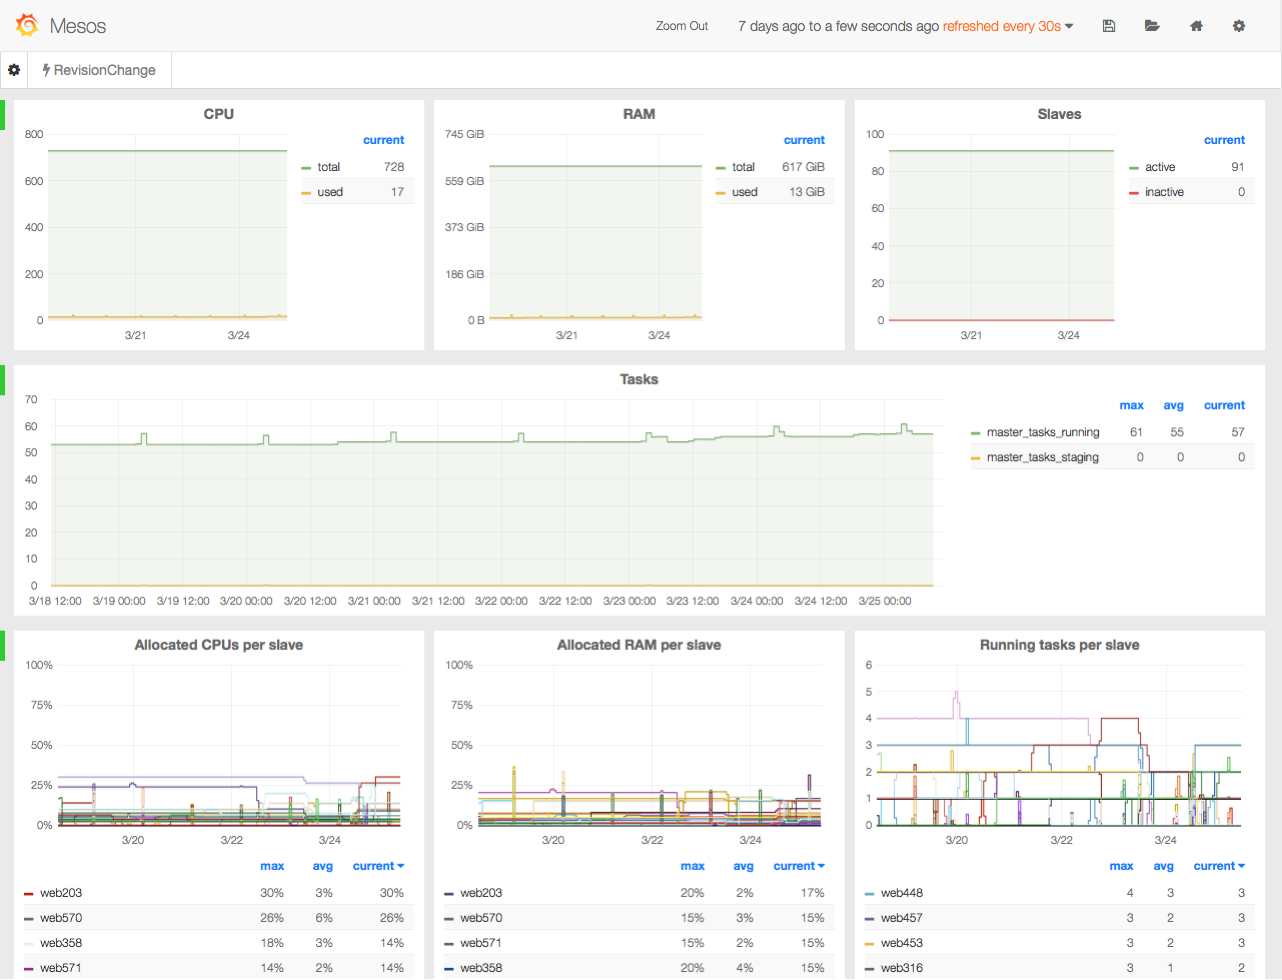The width and height of the screenshot is (1282, 980).
Task: Sort Tasks legend by current column
Action: [1224, 405]
